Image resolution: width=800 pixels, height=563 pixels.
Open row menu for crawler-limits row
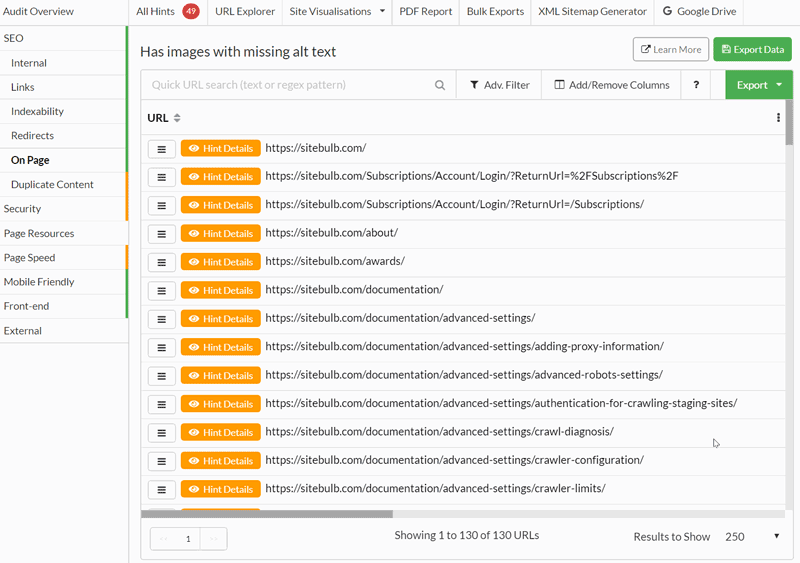(x=162, y=490)
